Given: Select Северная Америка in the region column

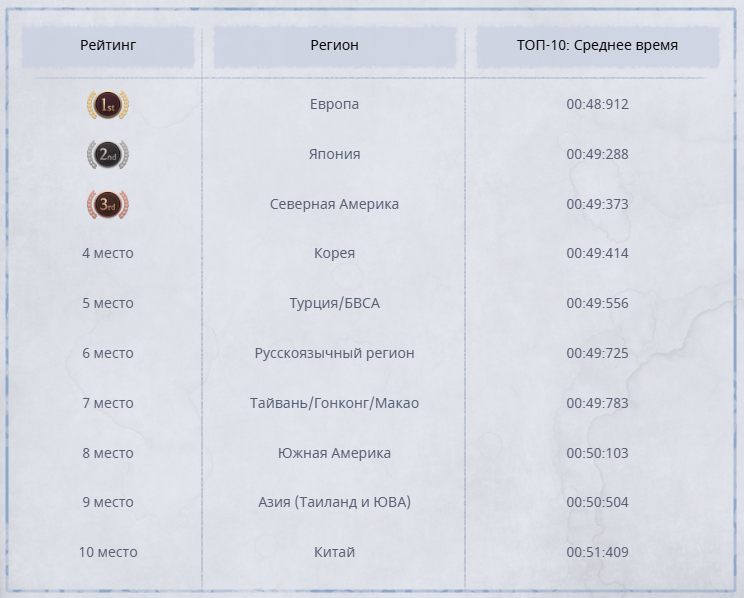Looking at the screenshot, I should [334, 204].
